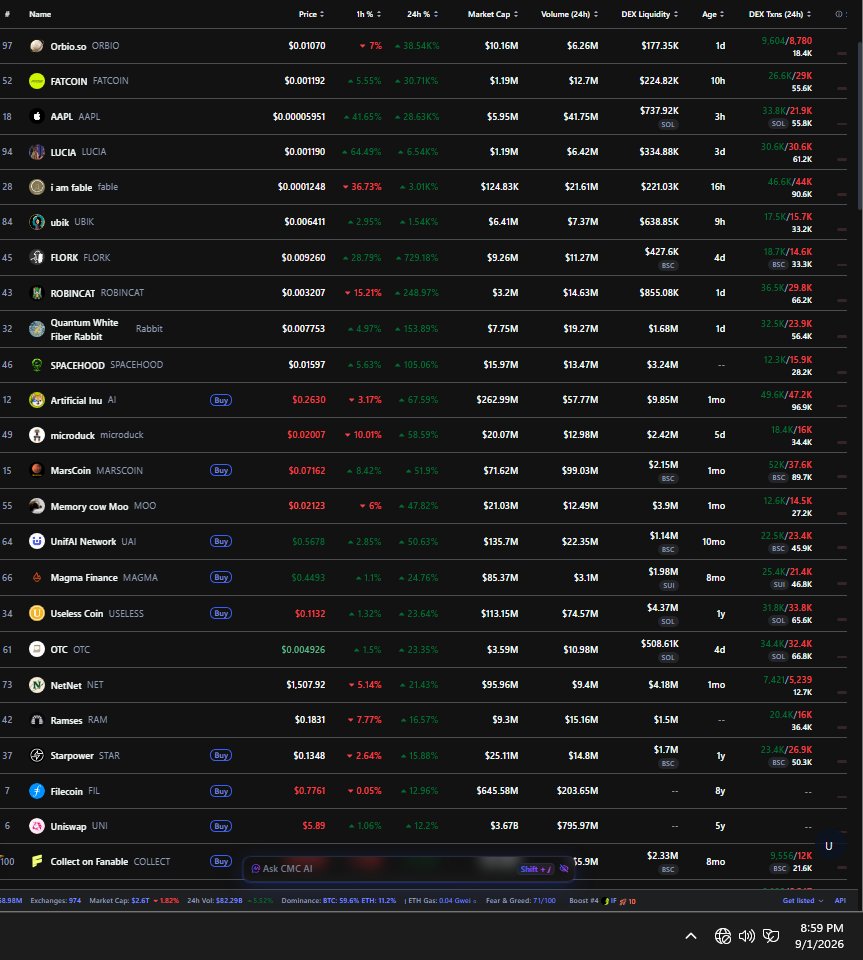Sort by the # rank column header
This screenshot has width=863, height=960.
(x=7, y=14)
